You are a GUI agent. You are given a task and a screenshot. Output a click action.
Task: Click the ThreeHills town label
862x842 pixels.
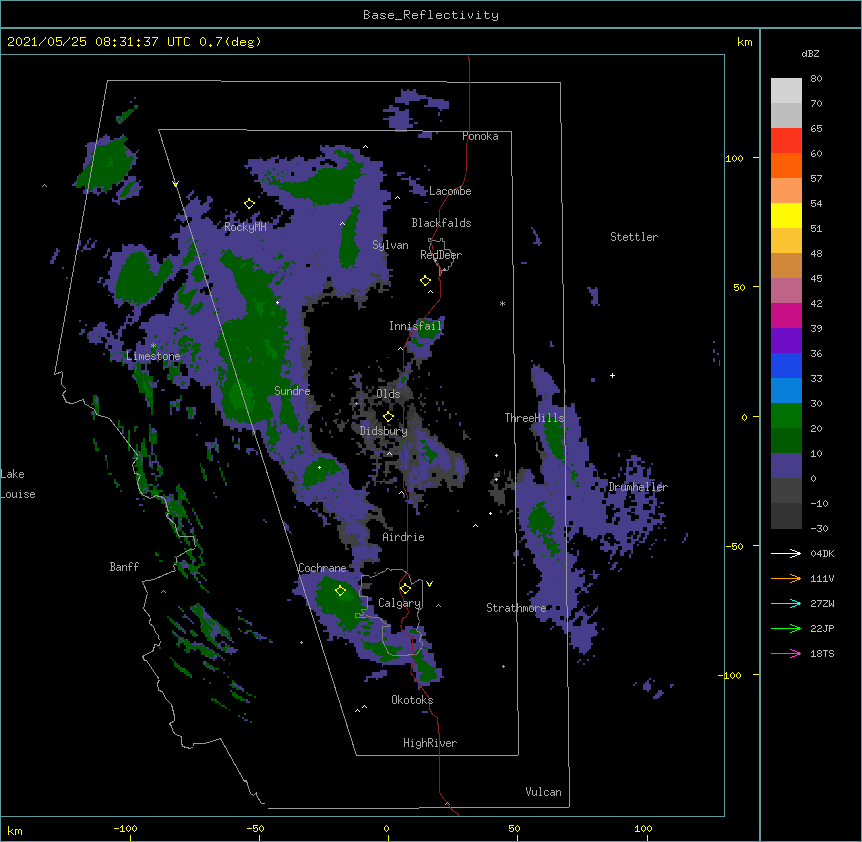click(534, 418)
